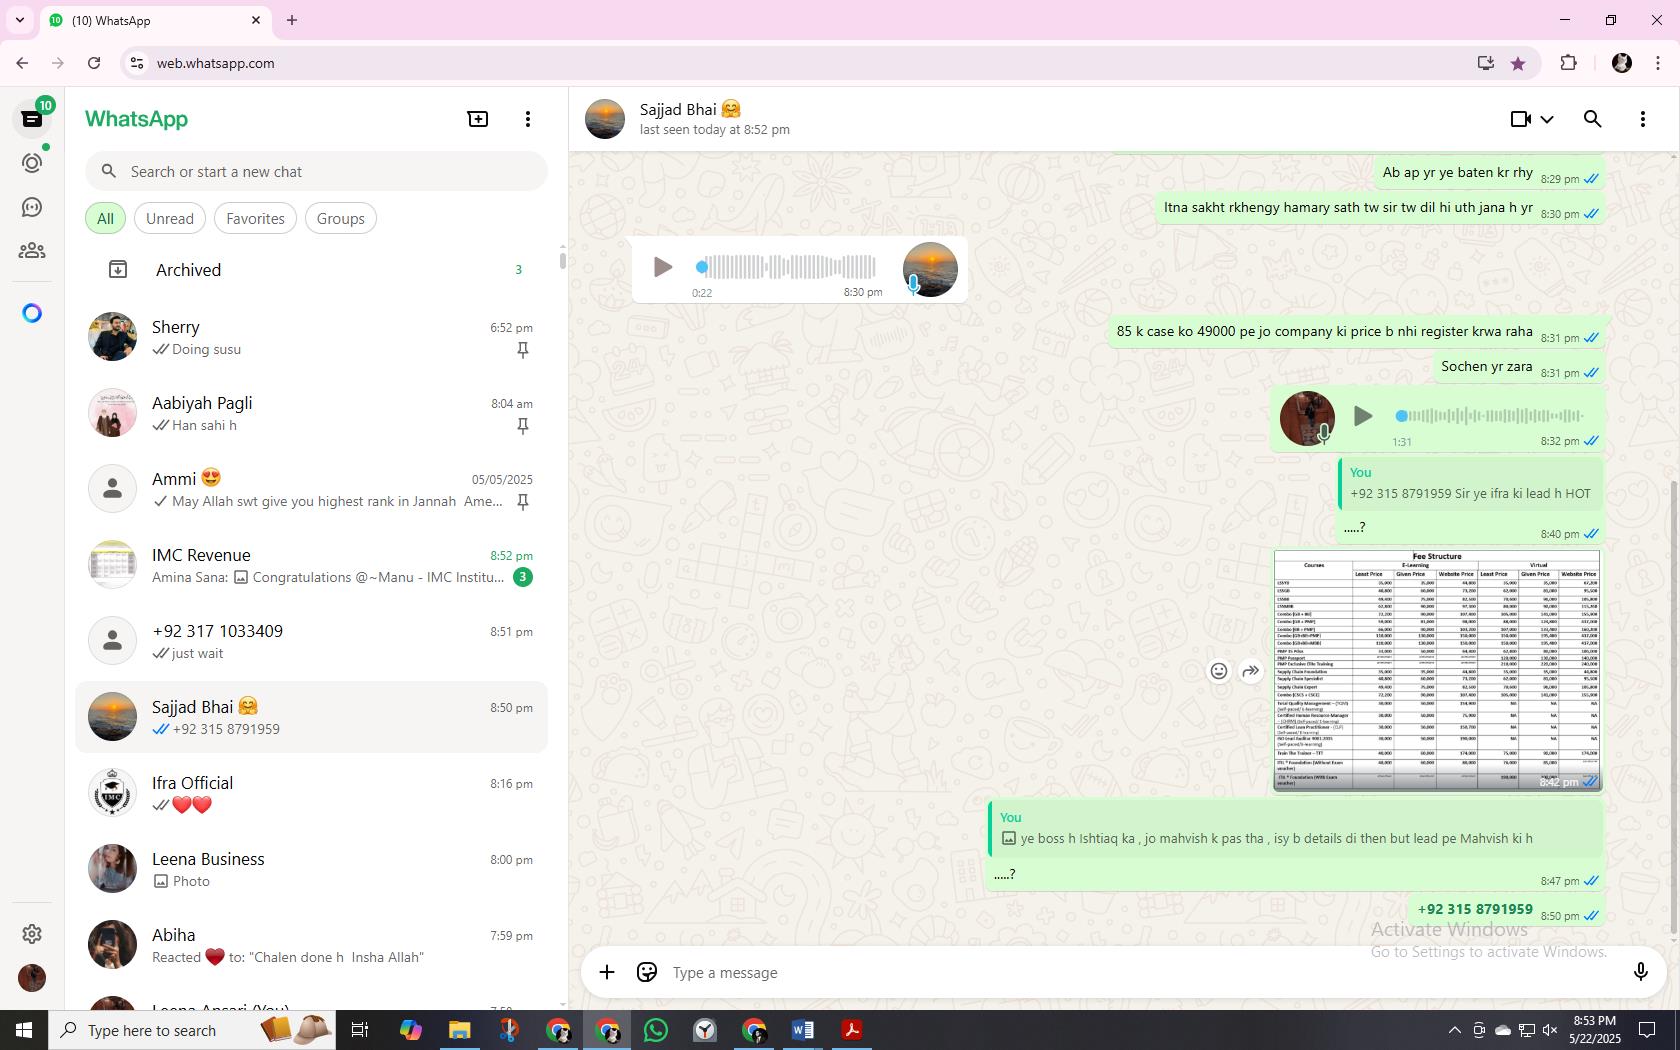This screenshot has width=1680, height=1050.
Task: Seek the 1:31 voice message waveform
Action: (1490, 415)
